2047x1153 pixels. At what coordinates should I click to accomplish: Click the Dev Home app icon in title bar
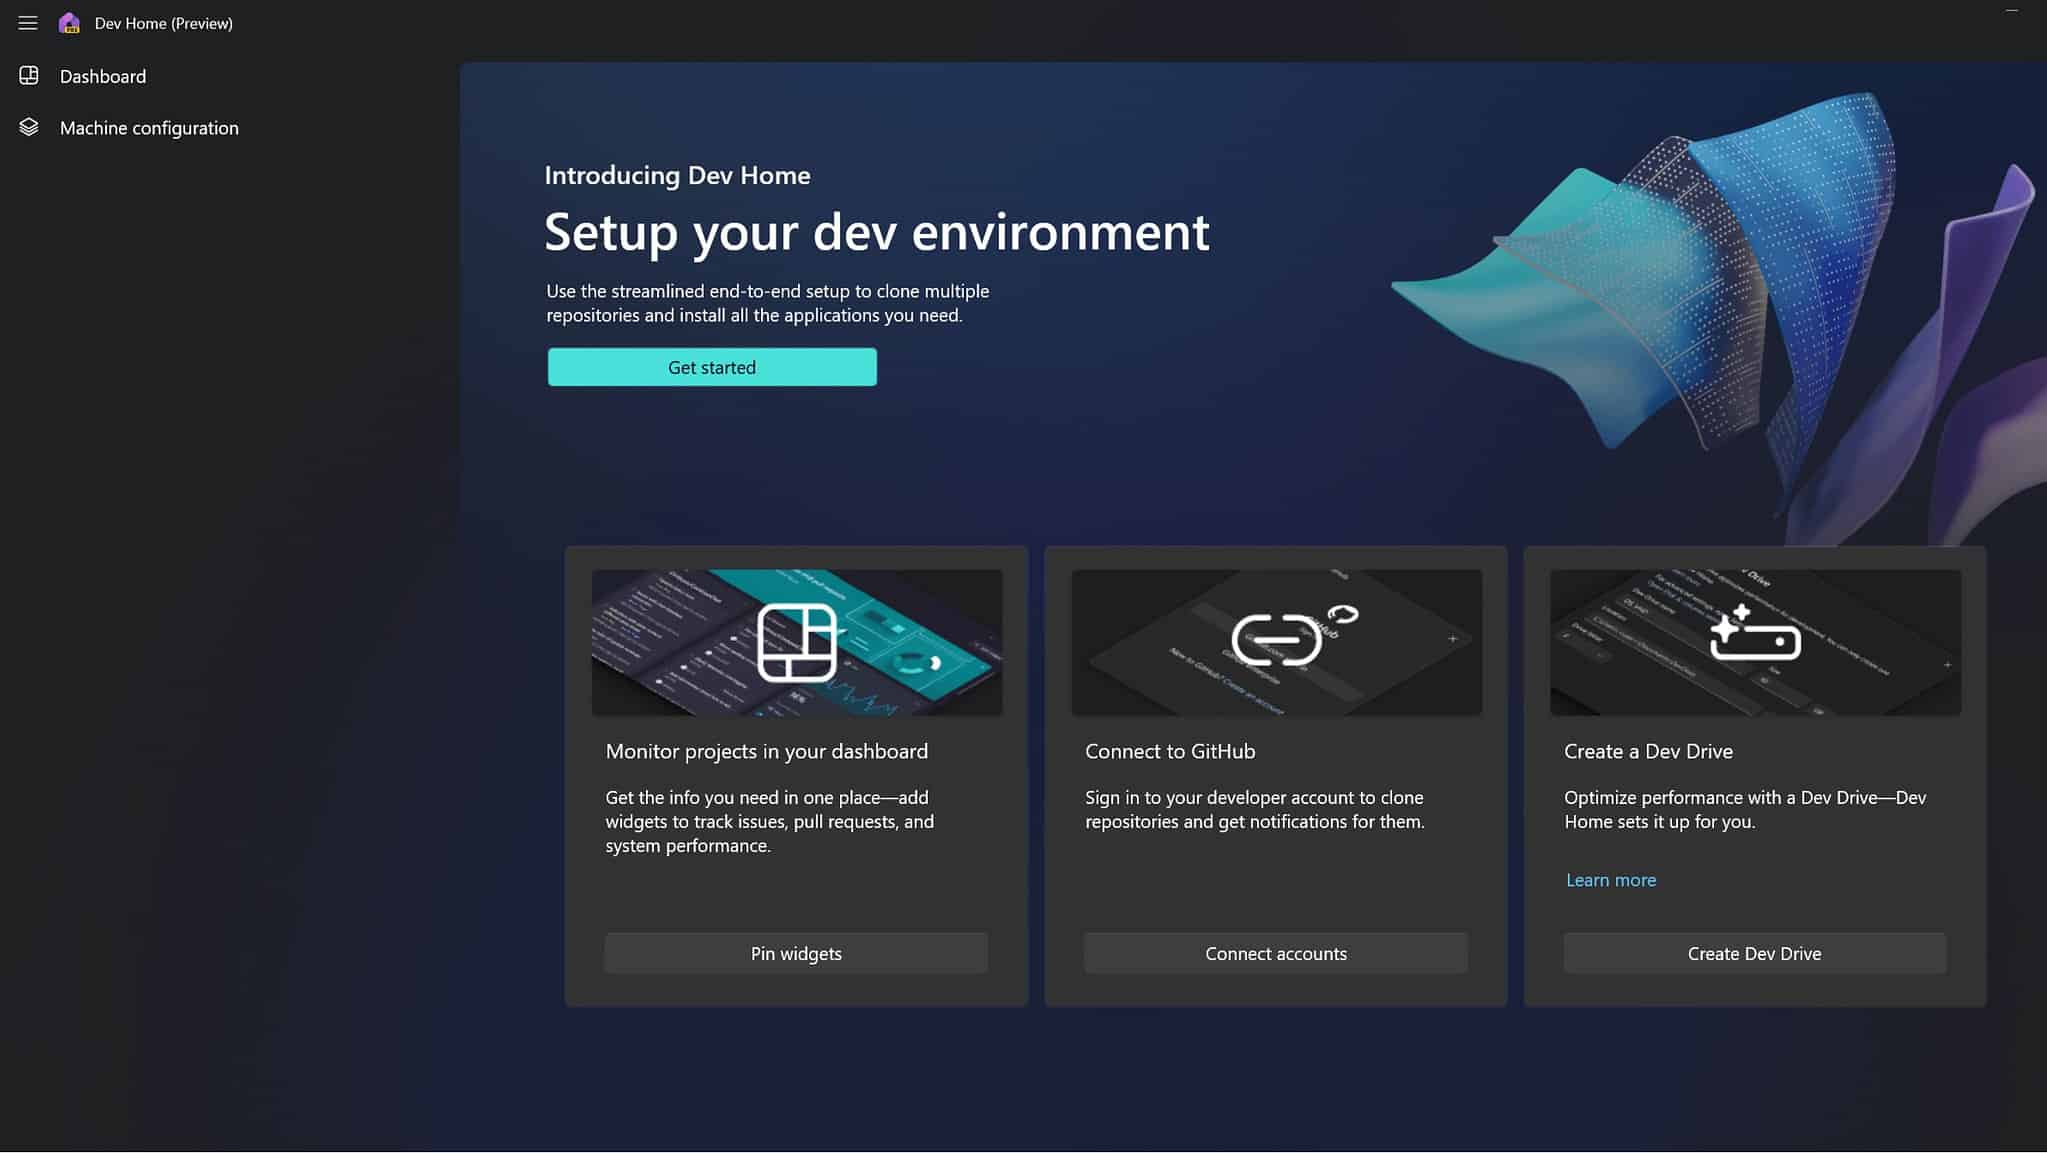click(70, 22)
